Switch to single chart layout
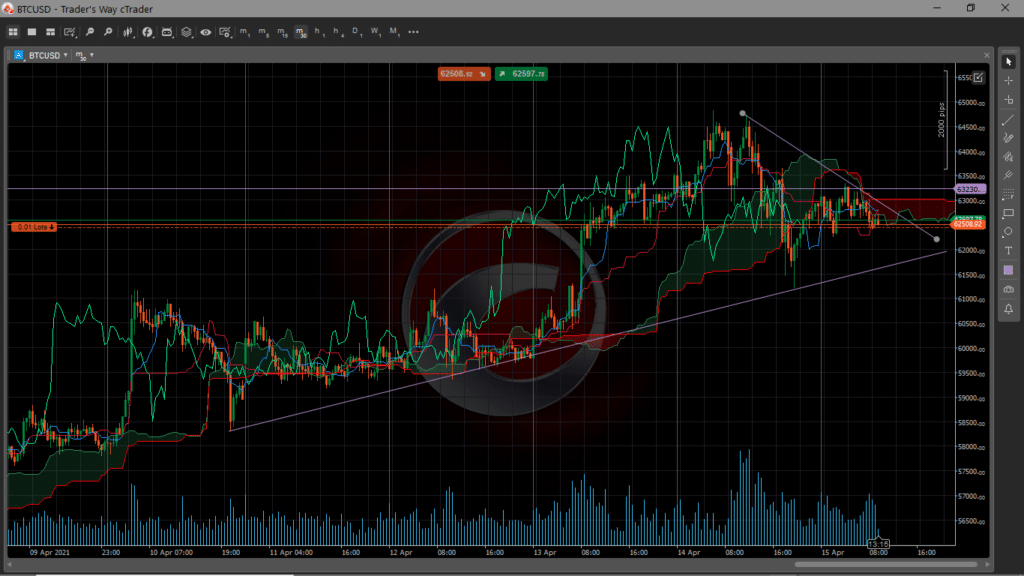This screenshot has height=576, width=1024. click(x=31, y=32)
